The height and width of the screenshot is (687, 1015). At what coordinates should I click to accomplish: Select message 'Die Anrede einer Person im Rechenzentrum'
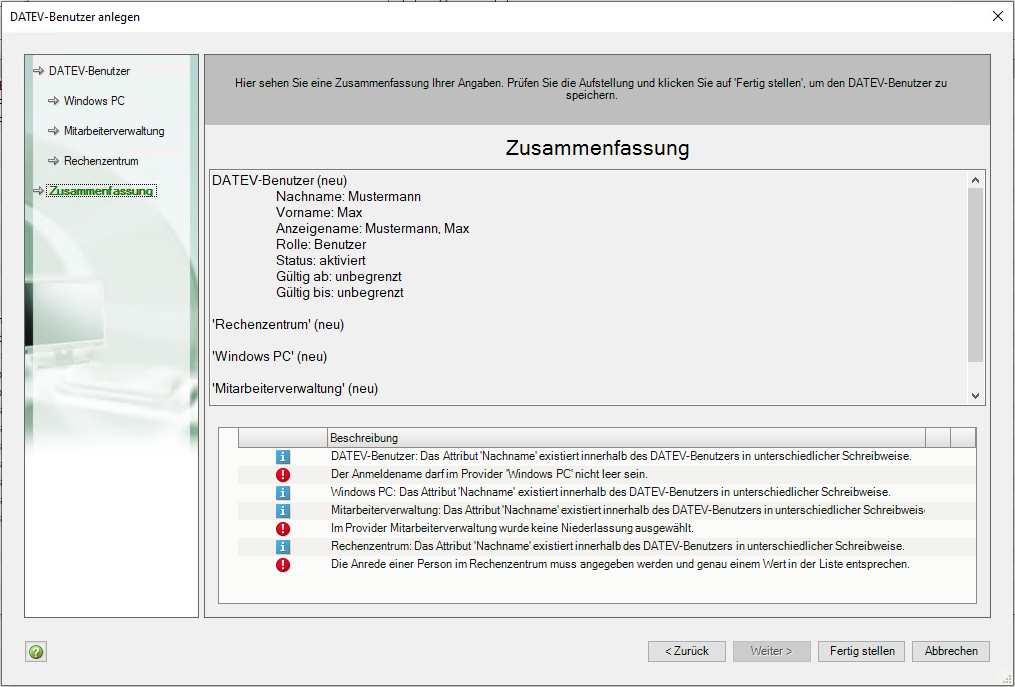click(x=607, y=565)
